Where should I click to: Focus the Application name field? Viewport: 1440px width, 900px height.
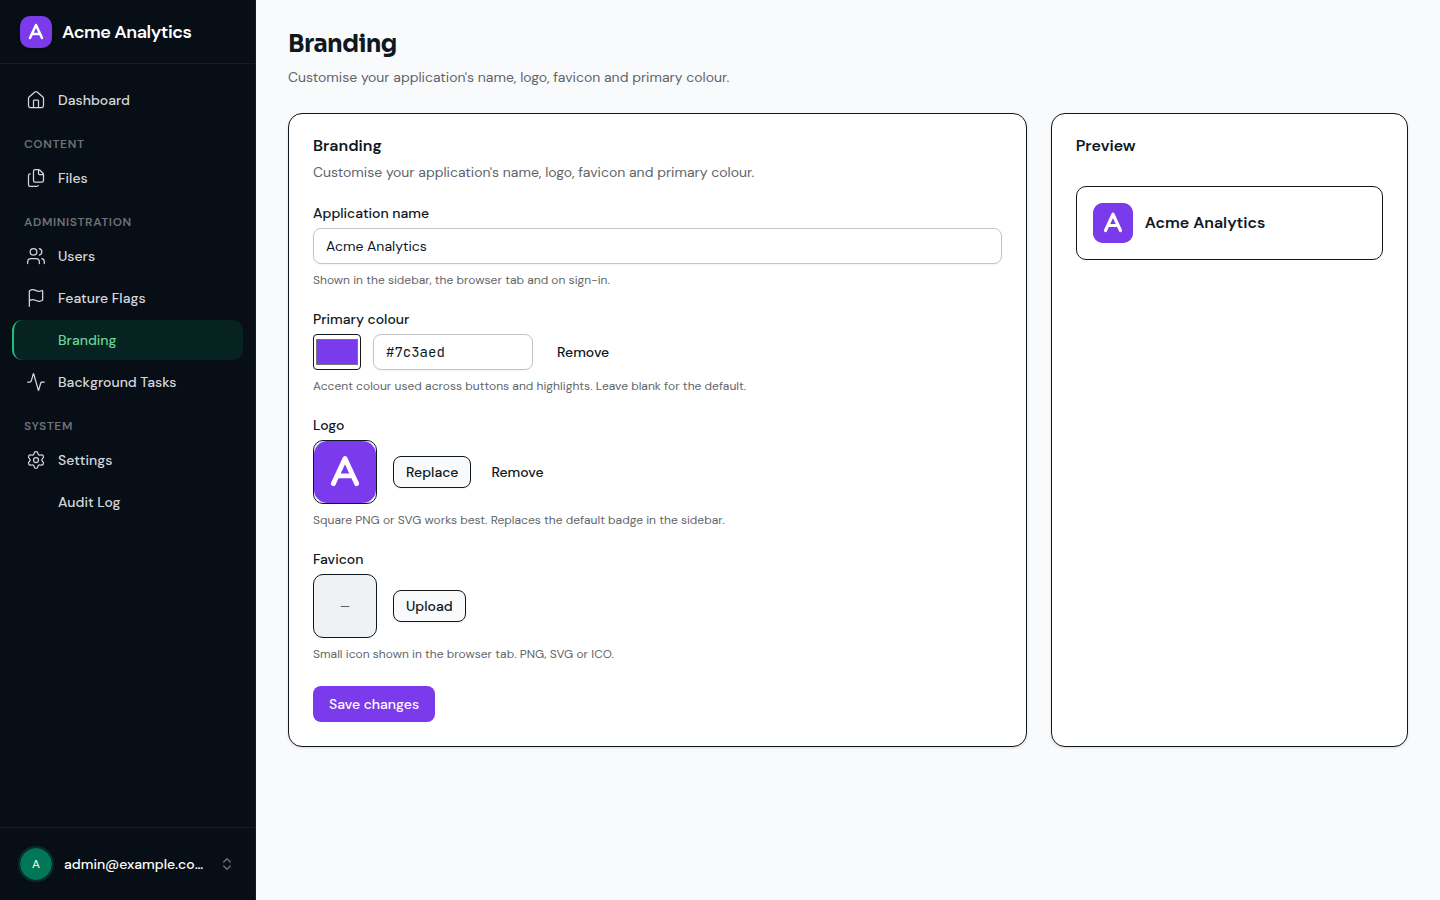pos(657,246)
